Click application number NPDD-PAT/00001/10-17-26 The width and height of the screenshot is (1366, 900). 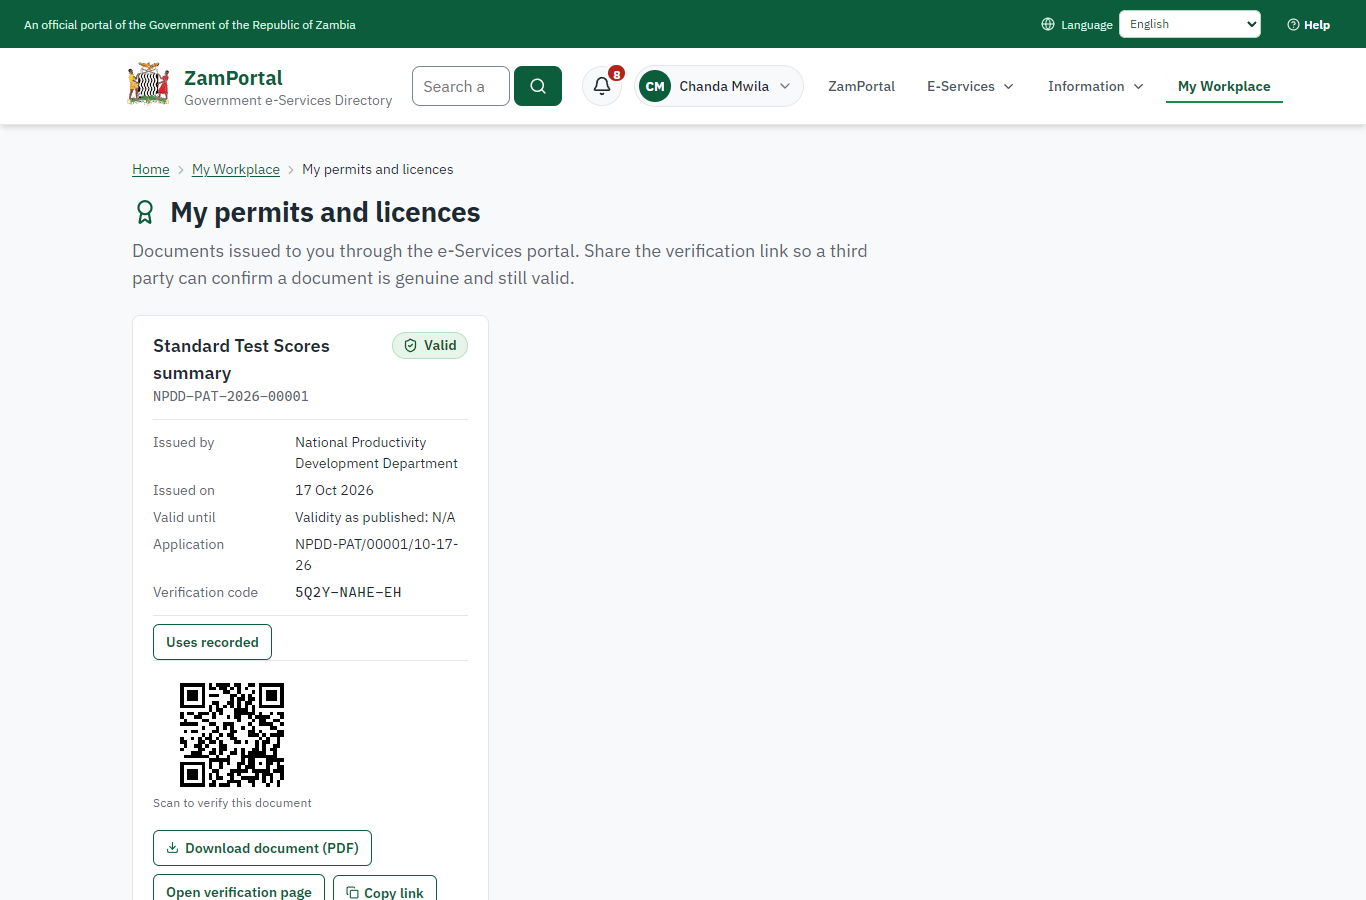[376, 555]
